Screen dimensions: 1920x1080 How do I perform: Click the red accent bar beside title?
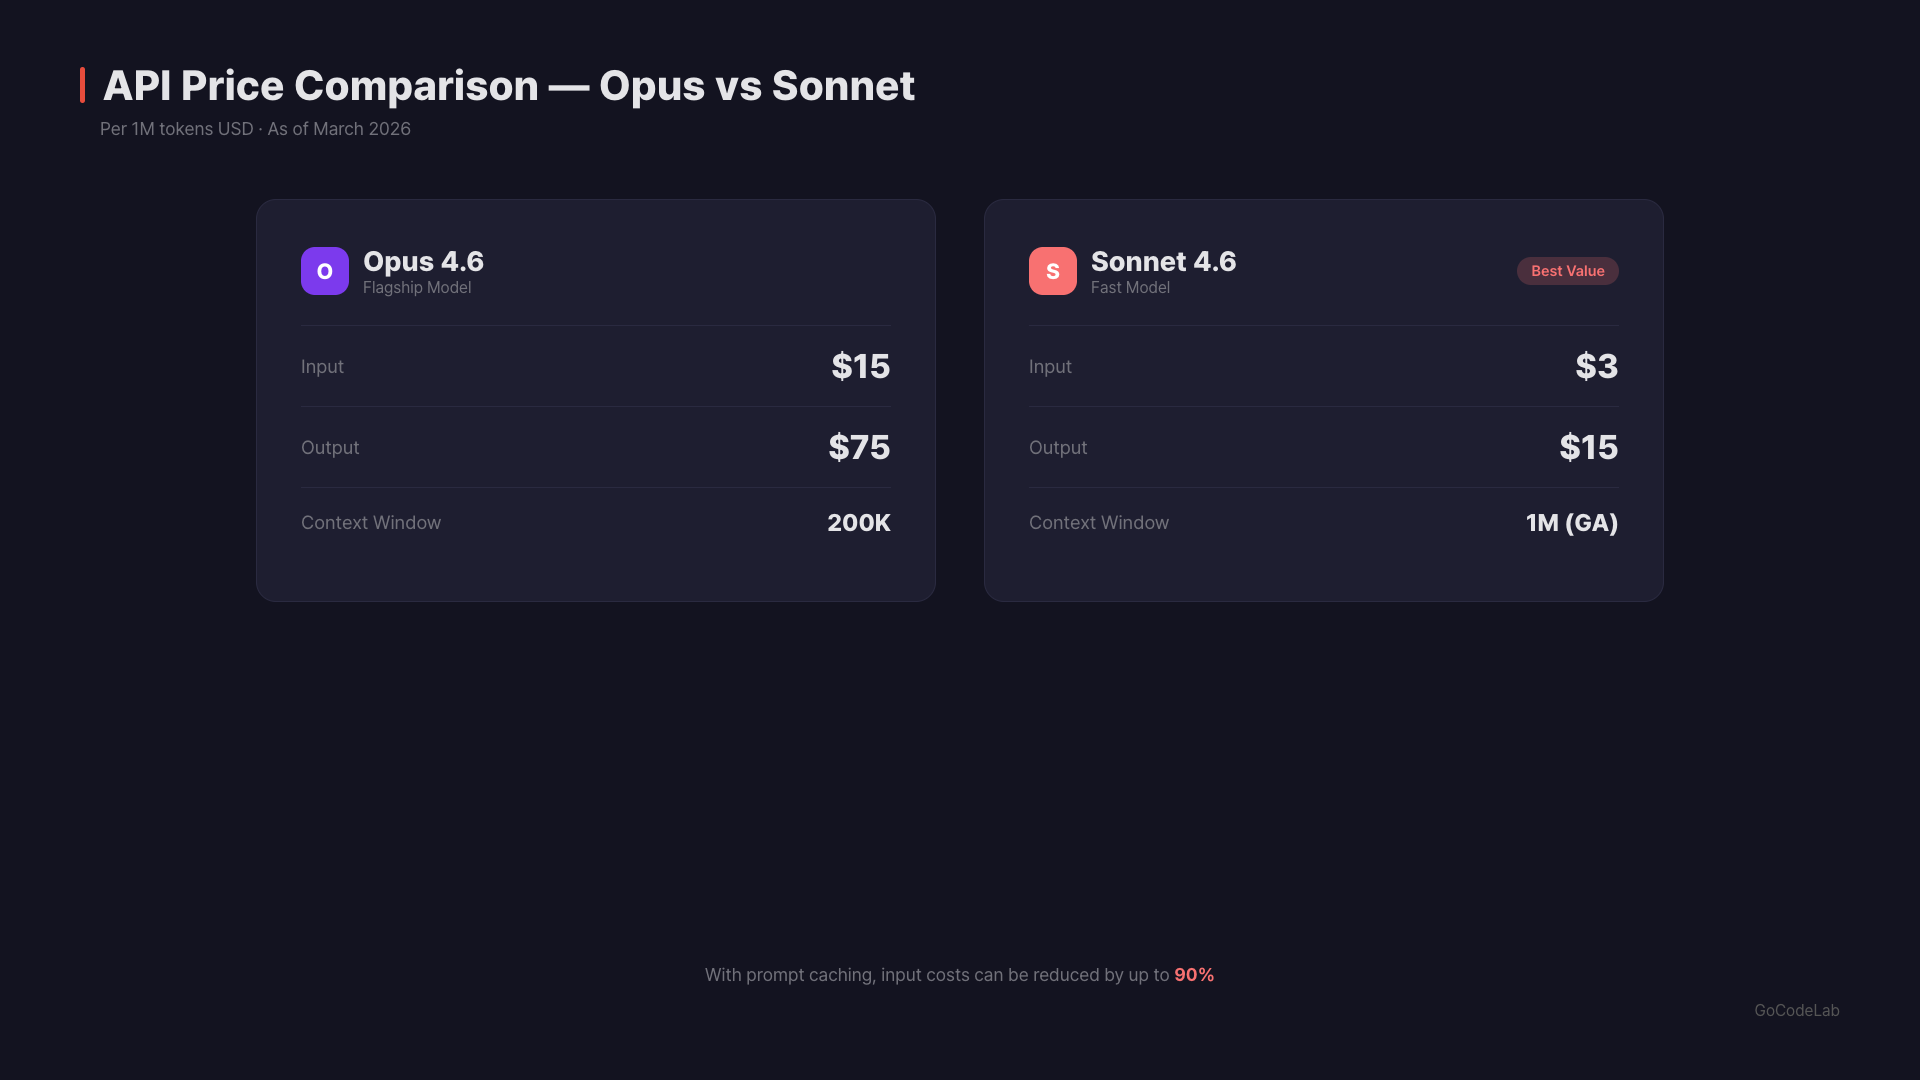pyautogui.click(x=83, y=85)
